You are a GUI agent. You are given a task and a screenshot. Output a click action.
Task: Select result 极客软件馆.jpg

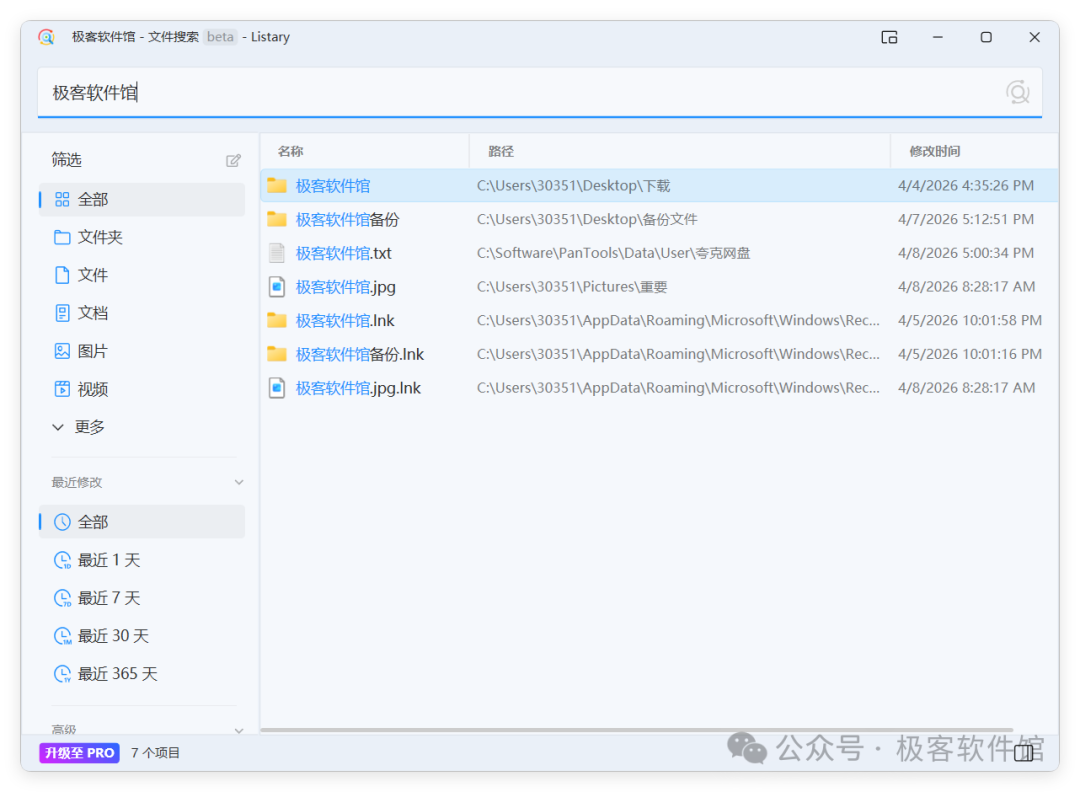(x=346, y=287)
